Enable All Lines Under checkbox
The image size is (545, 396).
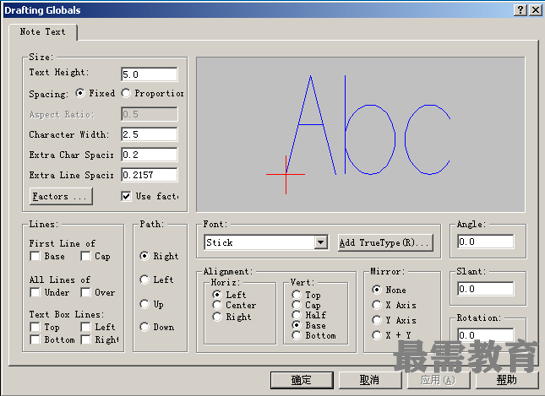pyautogui.click(x=35, y=292)
